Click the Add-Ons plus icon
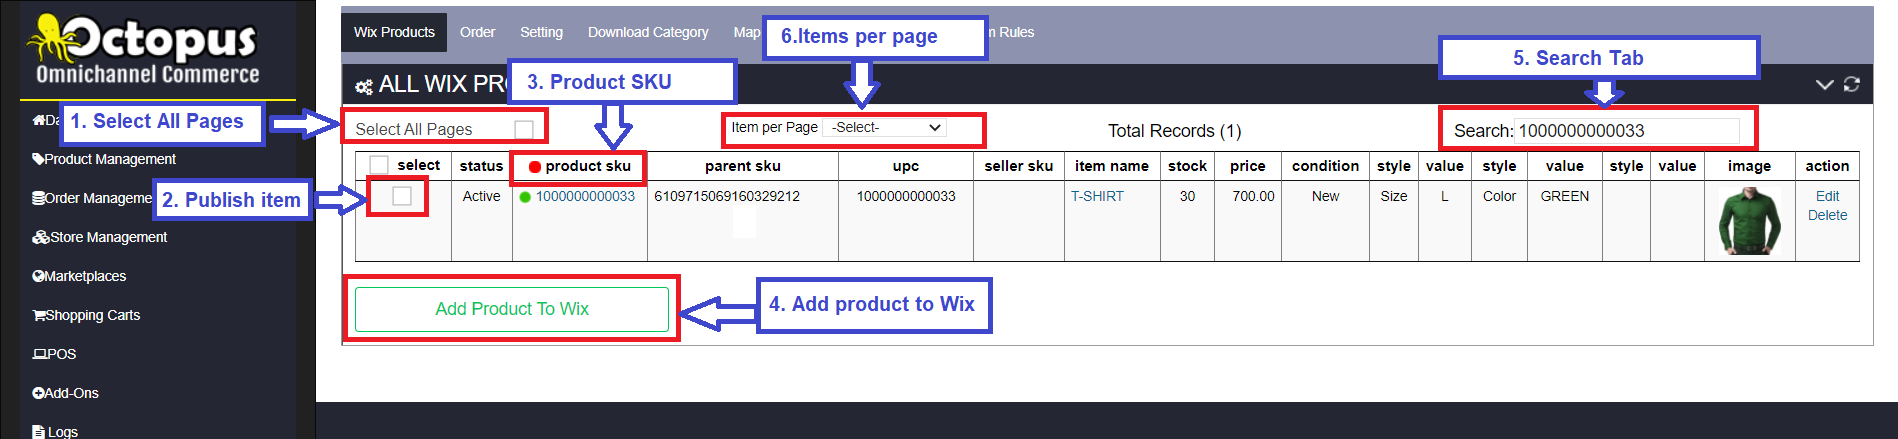Image resolution: width=1898 pixels, height=439 pixels. pyautogui.click(x=38, y=393)
